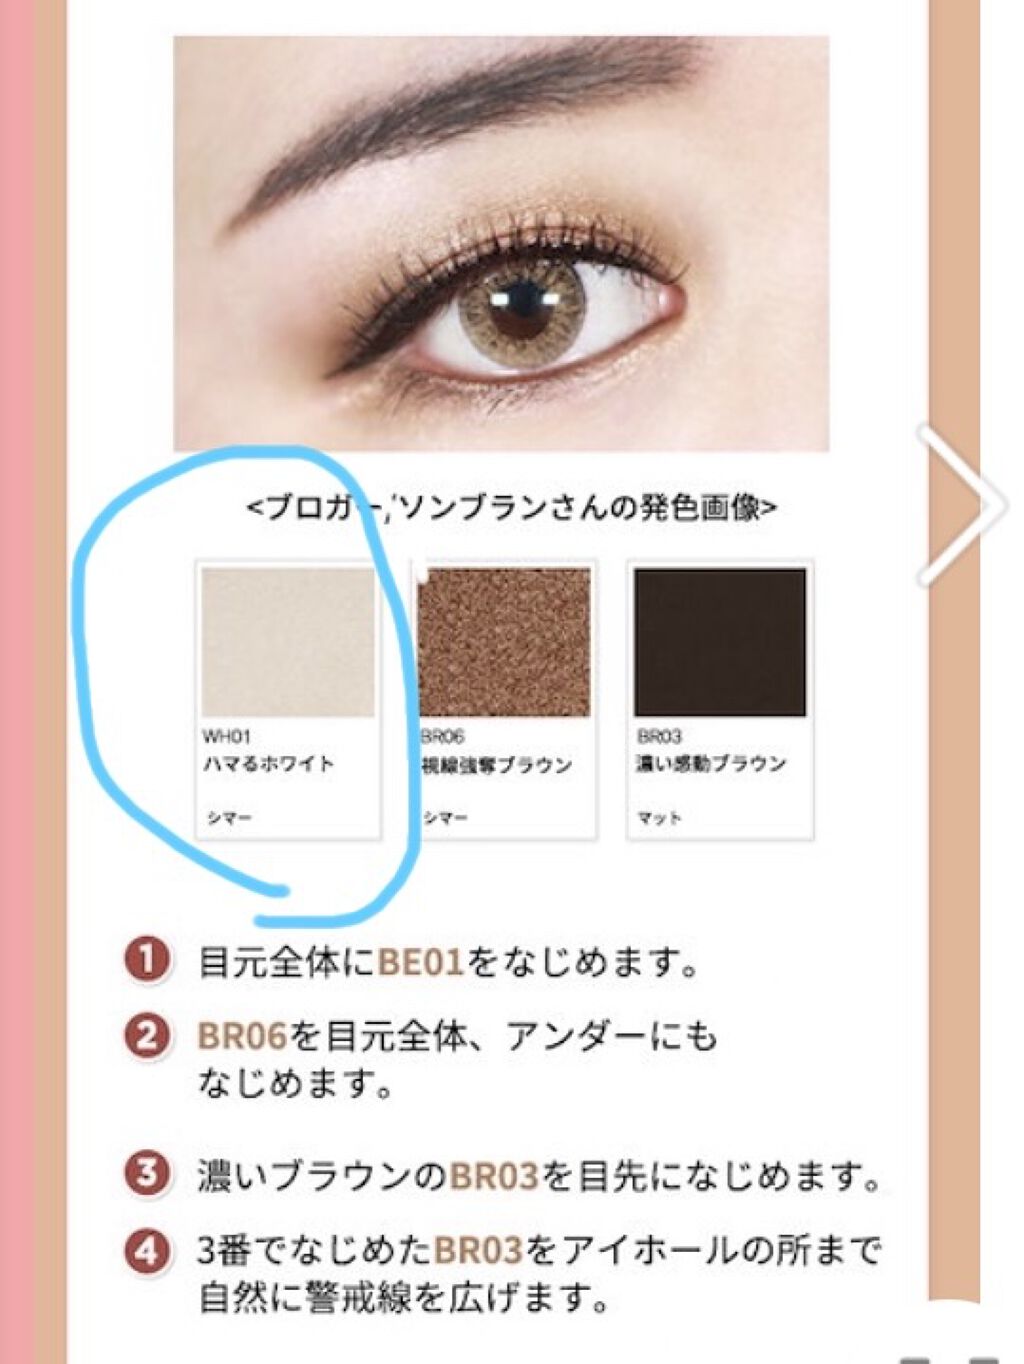Open the eye makeup photo
This screenshot has height=1364, width=1024.
501,243
